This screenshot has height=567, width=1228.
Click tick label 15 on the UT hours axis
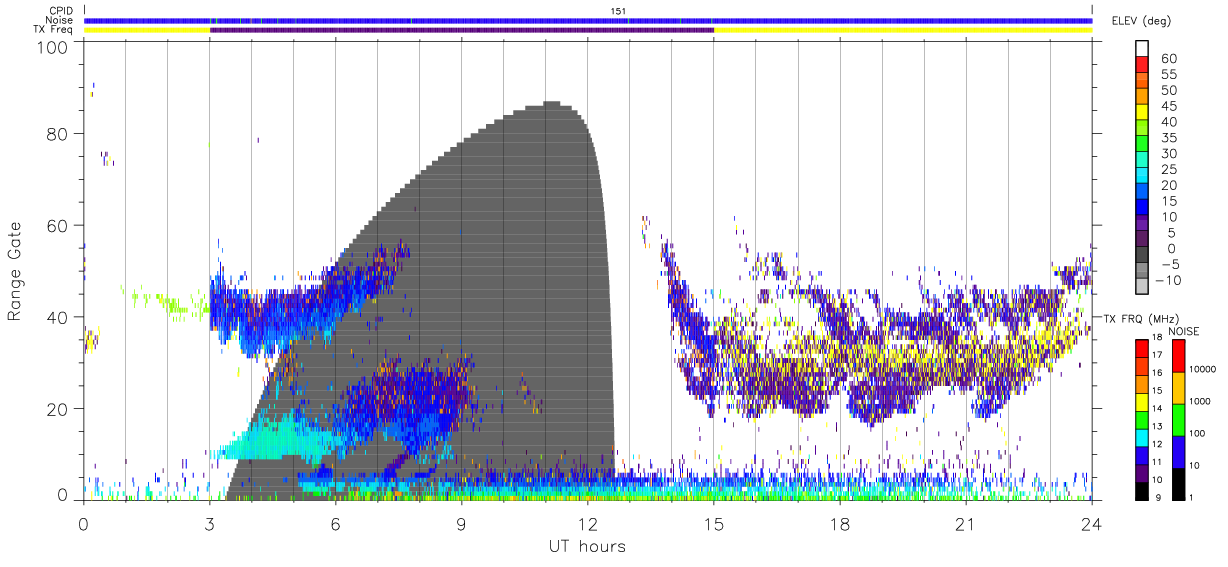click(714, 524)
